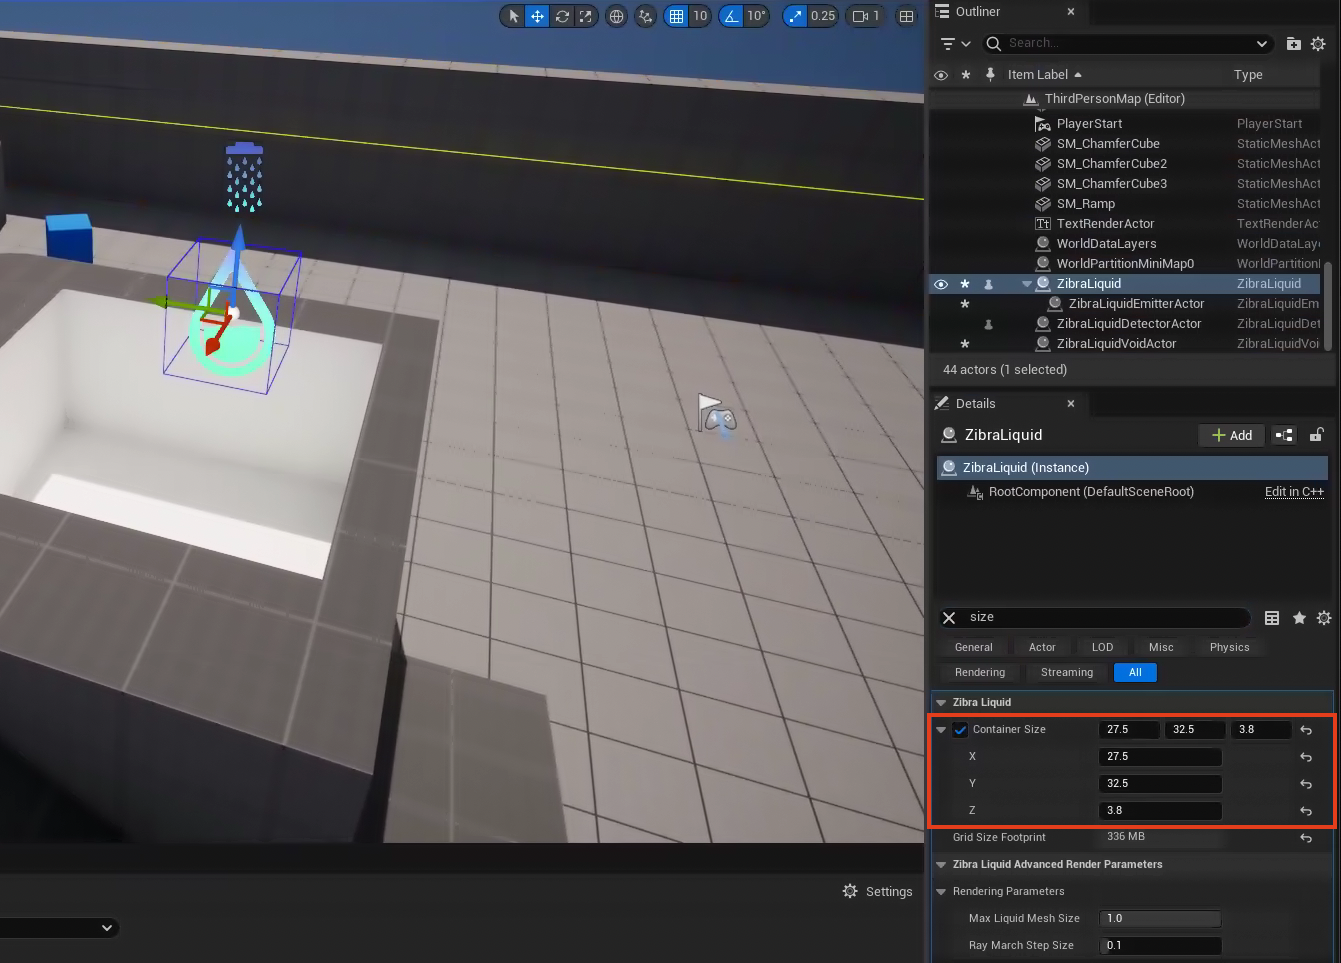This screenshot has height=963, width=1341.
Task: Open viewport layout options icon
Action: 906,16
